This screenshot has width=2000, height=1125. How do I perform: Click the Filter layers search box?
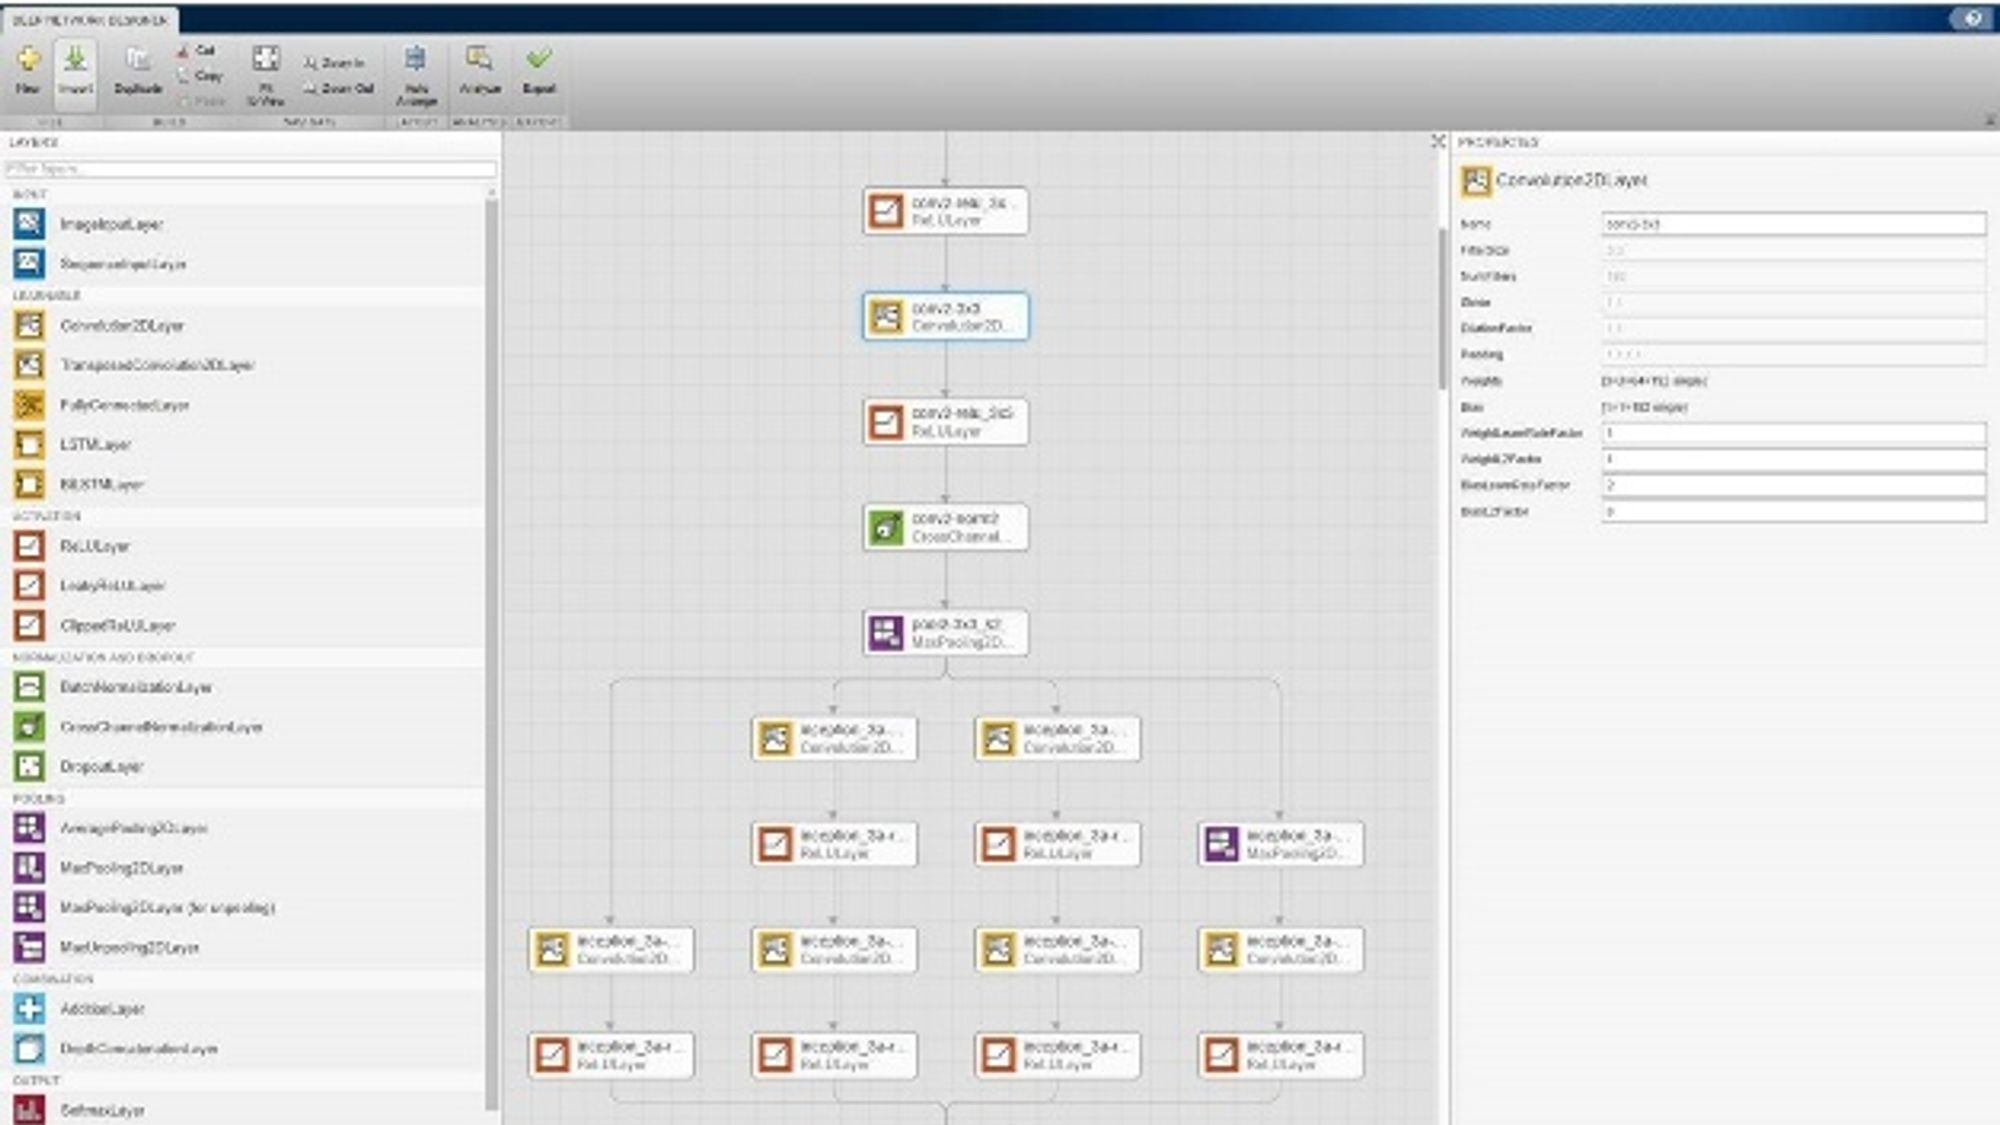(250, 169)
